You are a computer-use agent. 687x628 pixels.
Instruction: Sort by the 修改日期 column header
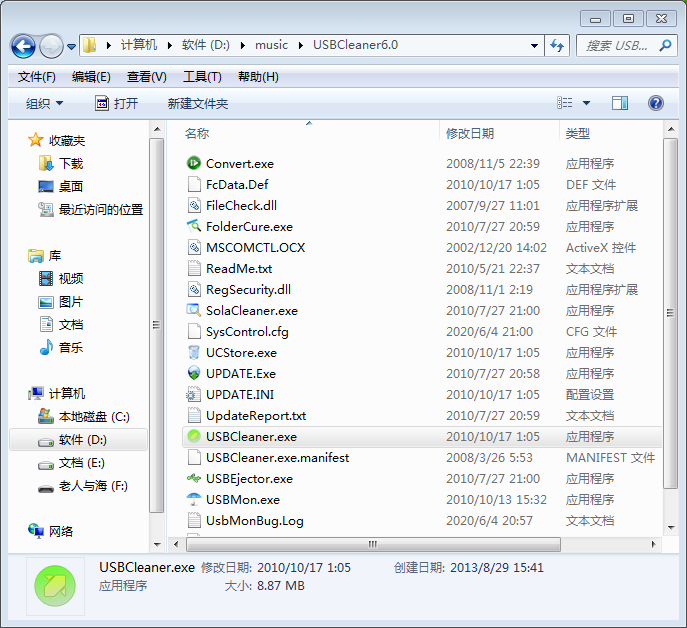[x=470, y=134]
